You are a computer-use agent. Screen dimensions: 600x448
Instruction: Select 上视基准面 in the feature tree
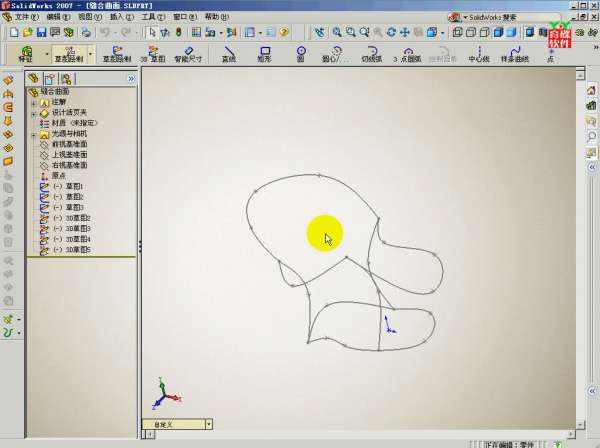tap(69, 155)
